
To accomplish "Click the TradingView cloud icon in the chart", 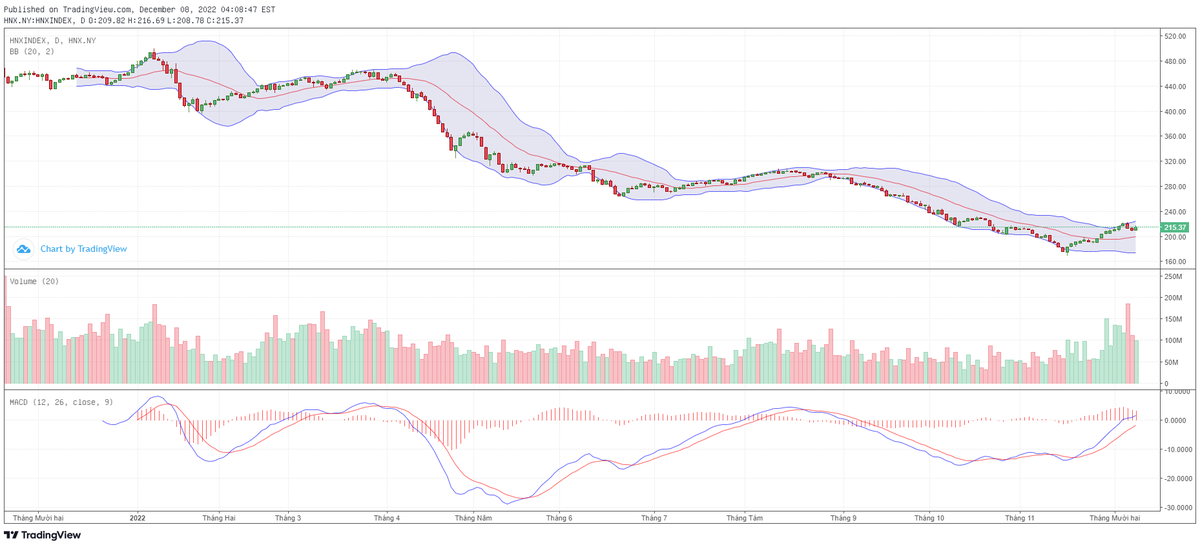I will [24, 249].
